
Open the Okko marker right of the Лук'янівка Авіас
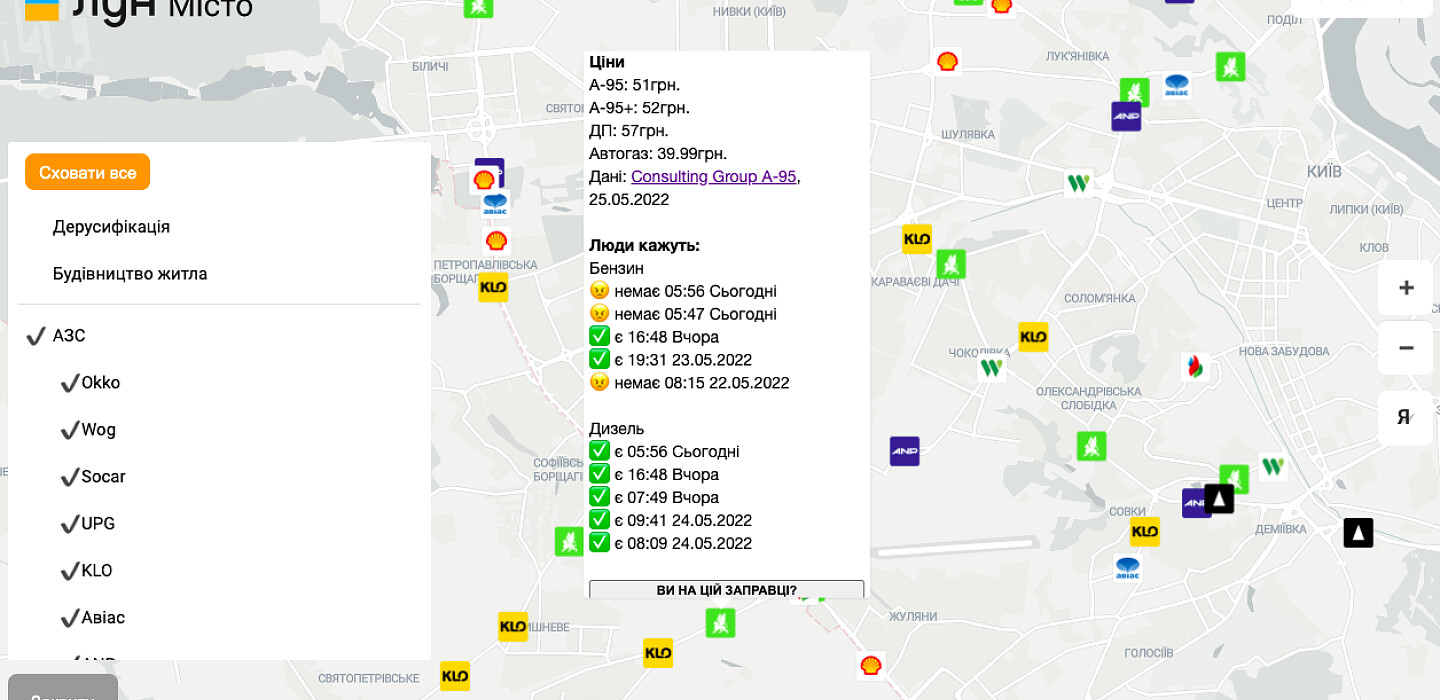[1230, 67]
